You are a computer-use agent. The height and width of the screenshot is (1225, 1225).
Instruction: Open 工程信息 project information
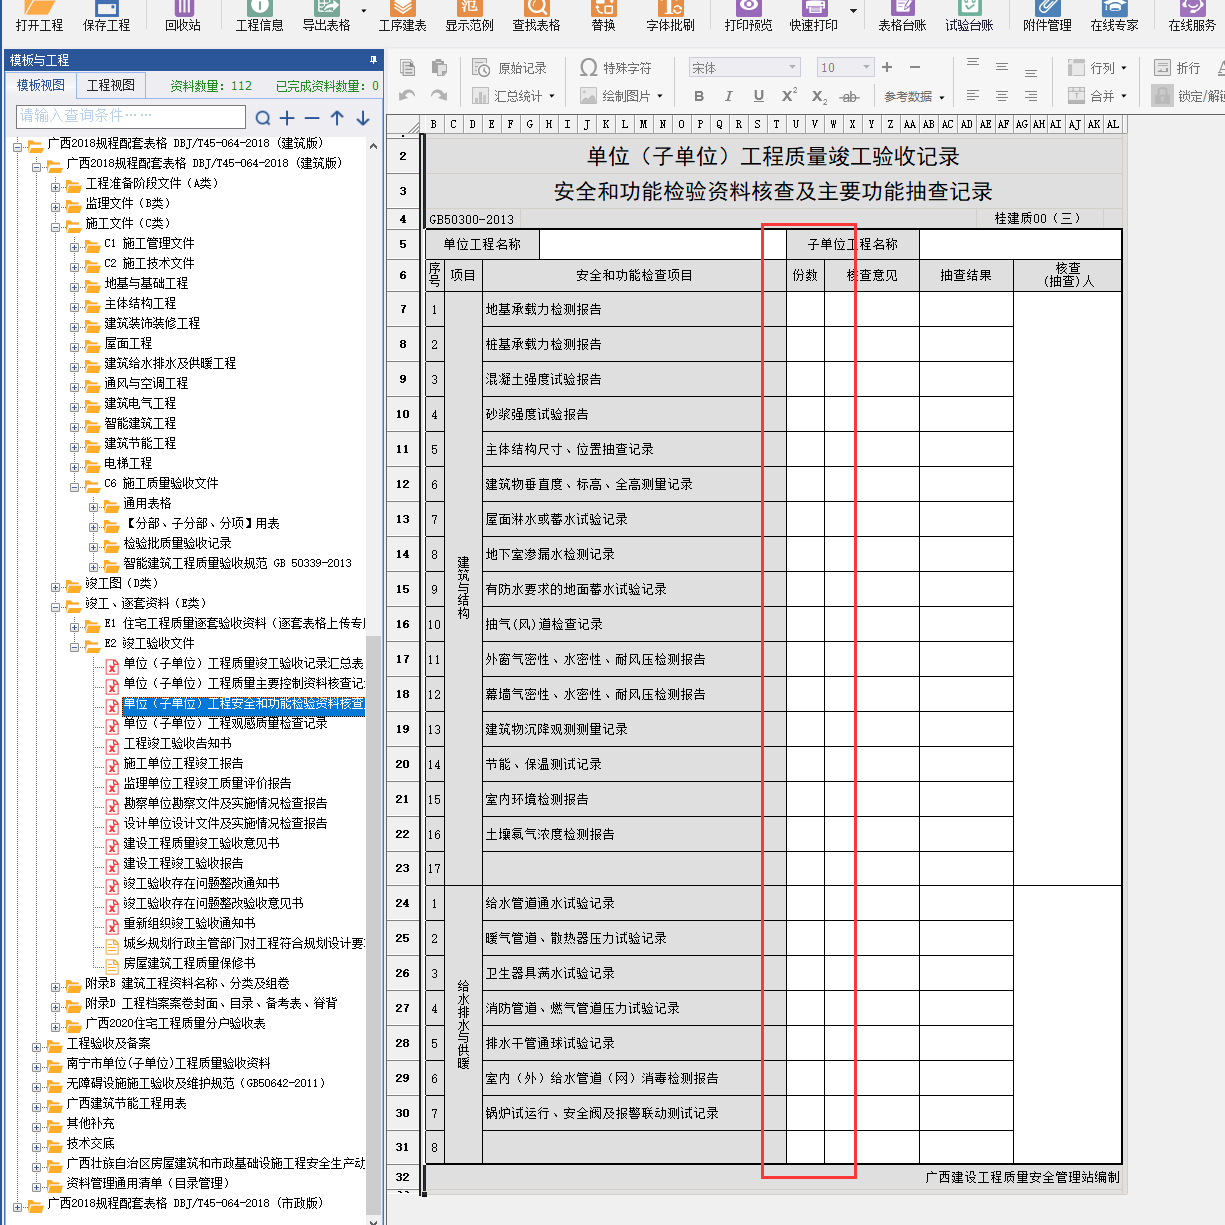pyautogui.click(x=260, y=17)
